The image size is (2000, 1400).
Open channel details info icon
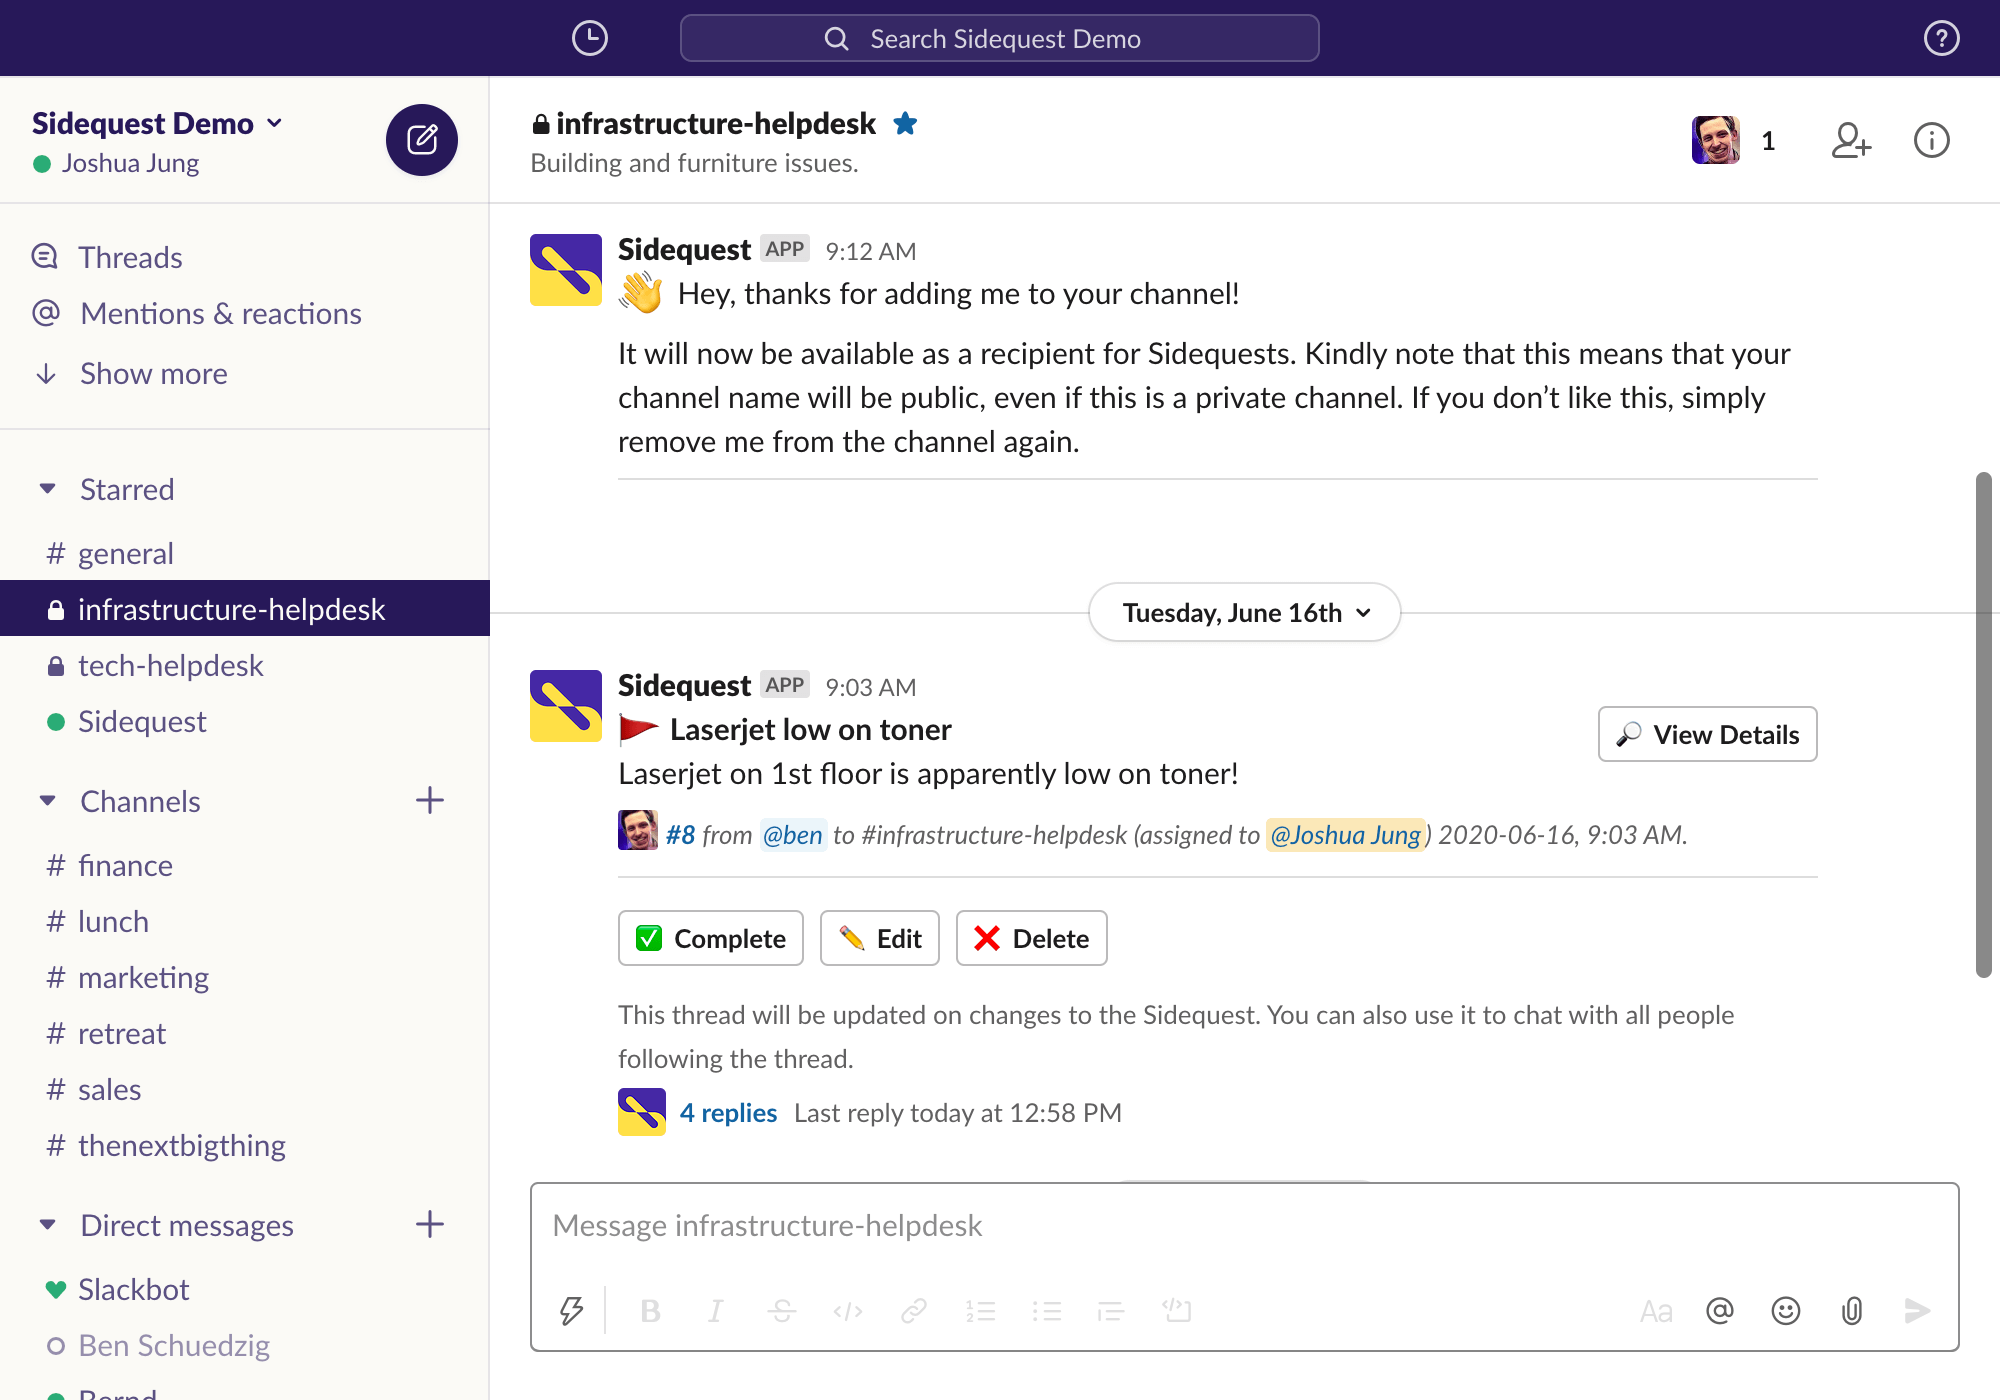(1931, 140)
